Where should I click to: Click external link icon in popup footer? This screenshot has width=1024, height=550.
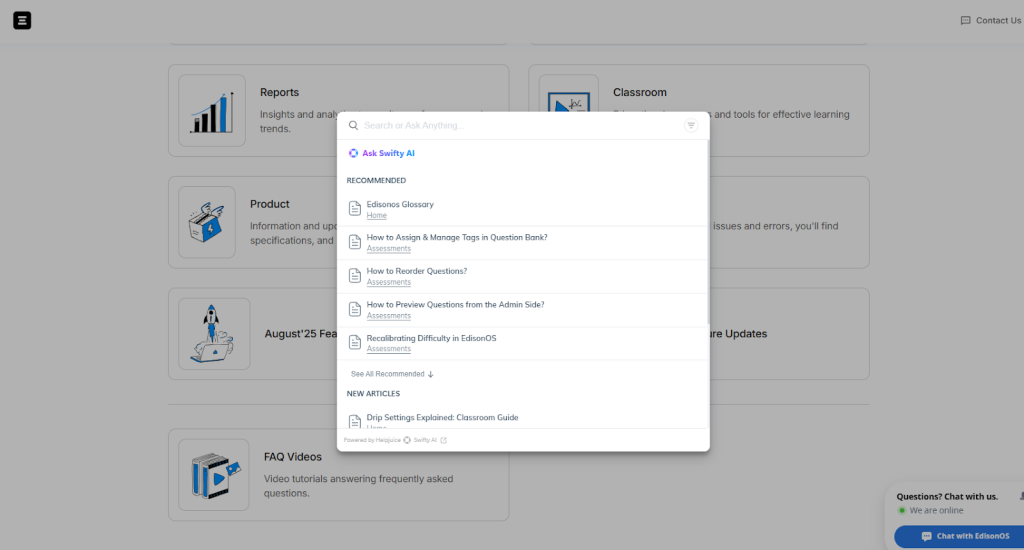pyautogui.click(x=443, y=440)
